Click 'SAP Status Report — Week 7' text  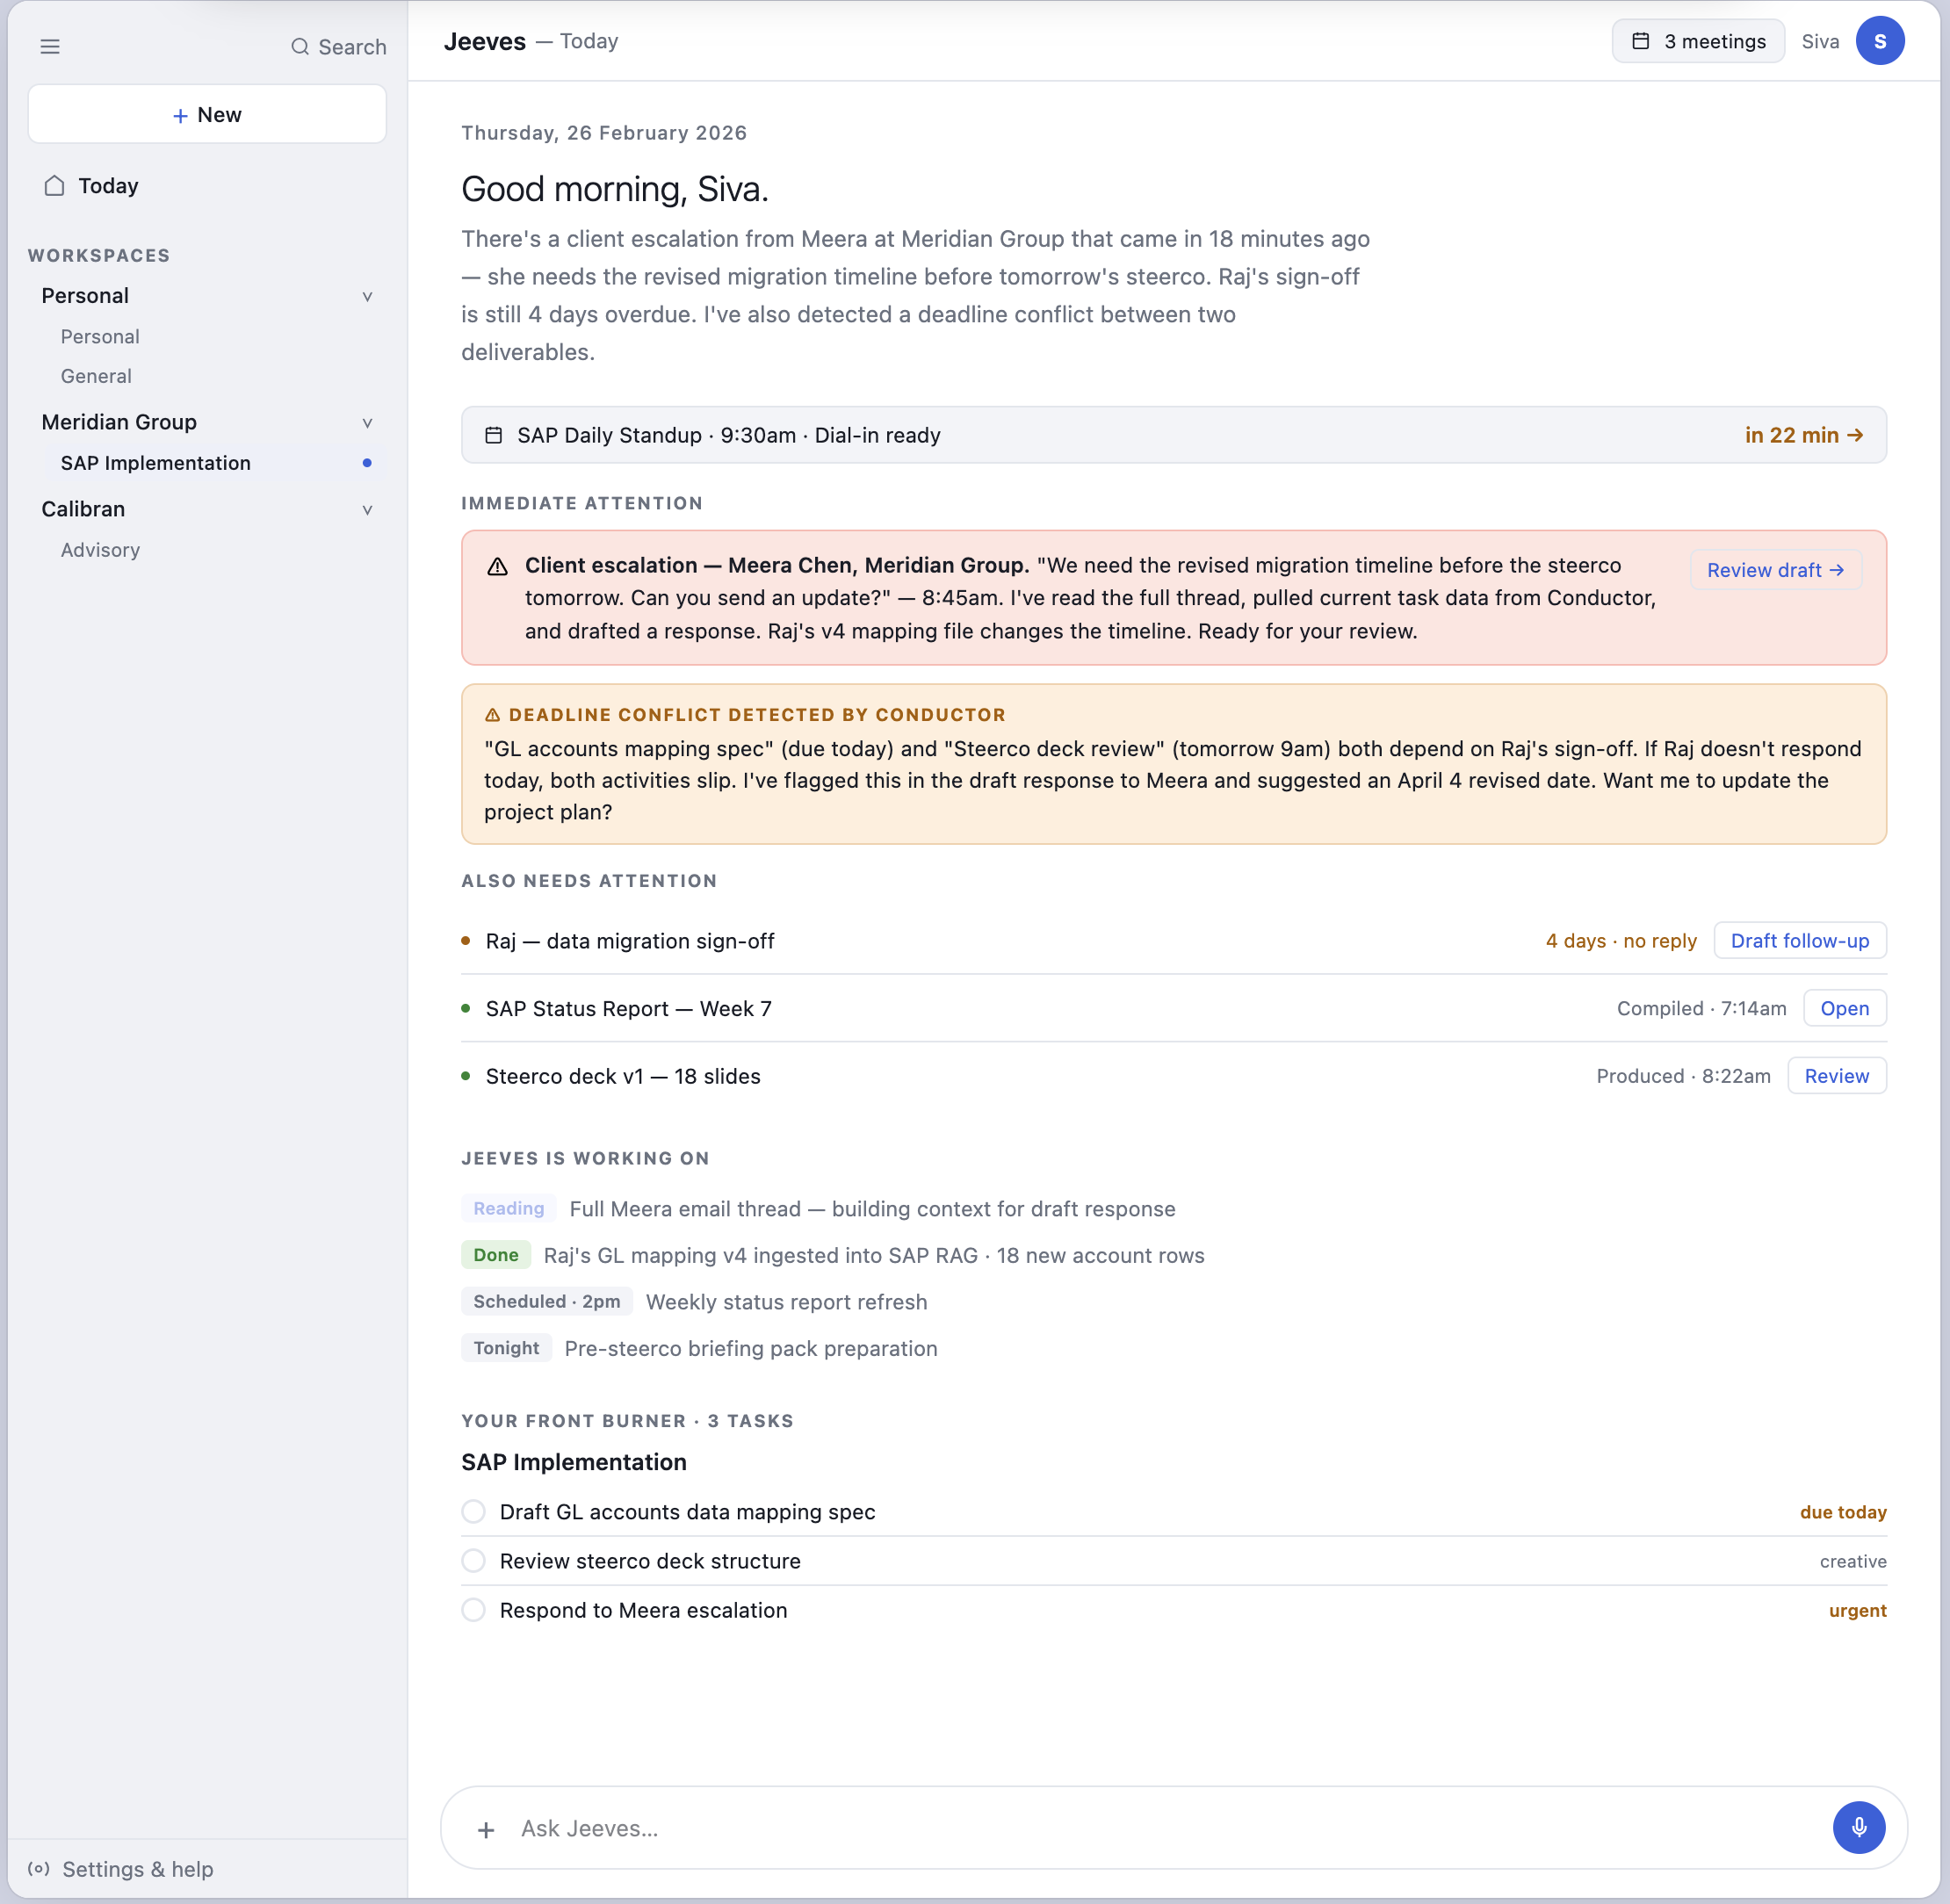(x=629, y=1008)
